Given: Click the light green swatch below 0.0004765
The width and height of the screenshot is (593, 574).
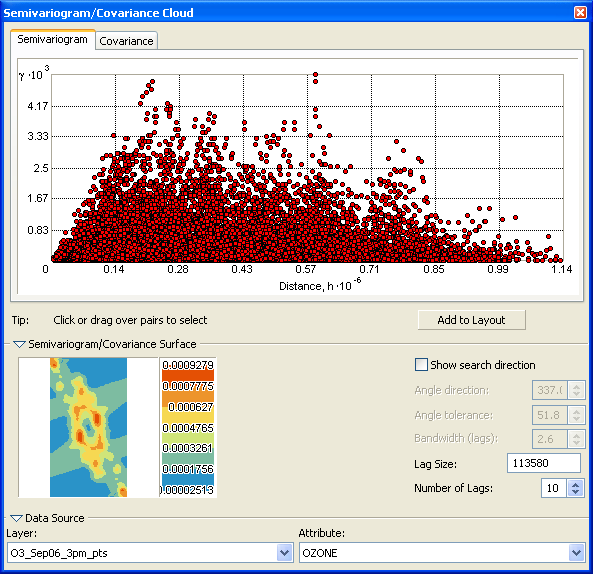Looking at the screenshot, I should pyautogui.click(x=188, y=438).
